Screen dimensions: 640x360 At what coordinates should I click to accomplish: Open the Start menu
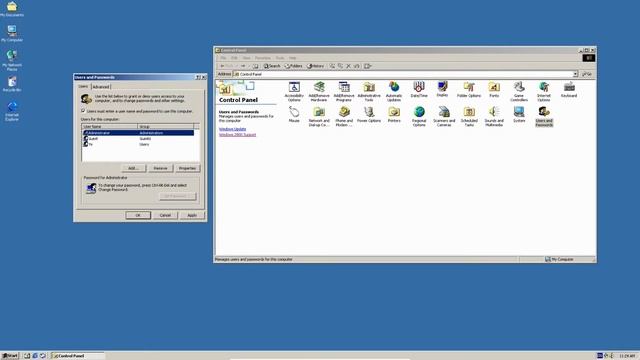pos(10,356)
